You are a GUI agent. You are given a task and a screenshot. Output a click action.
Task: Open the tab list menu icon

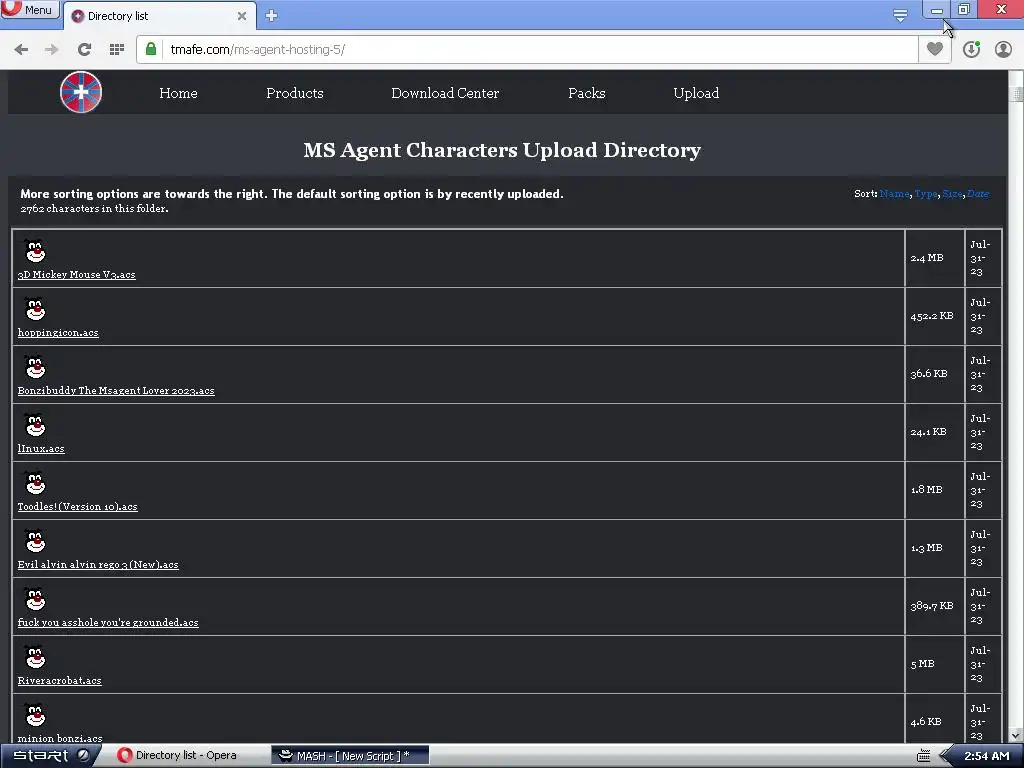pyautogui.click(x=900, y=15)
